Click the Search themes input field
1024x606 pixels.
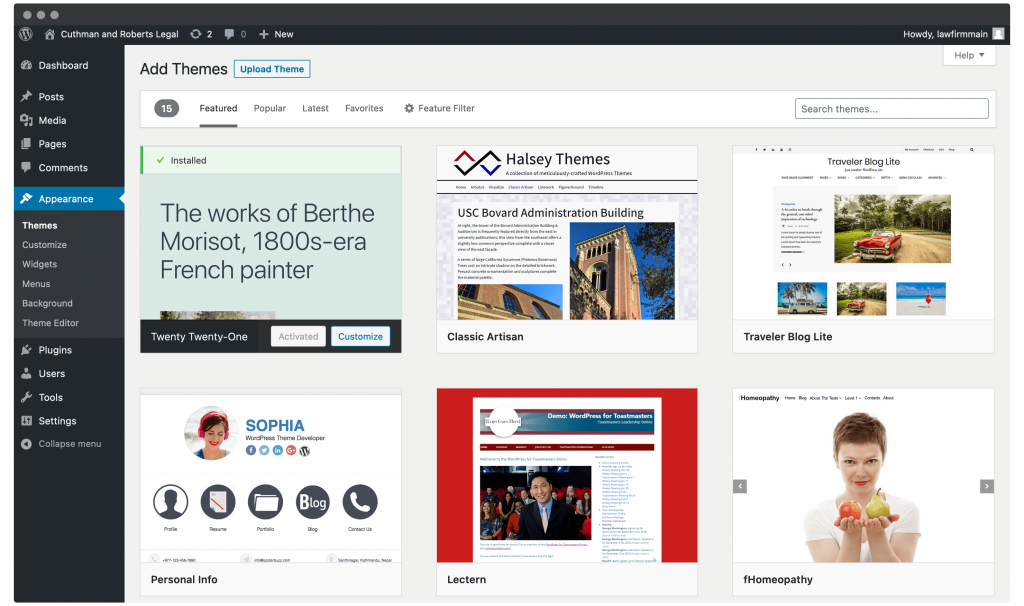[891, 108]
